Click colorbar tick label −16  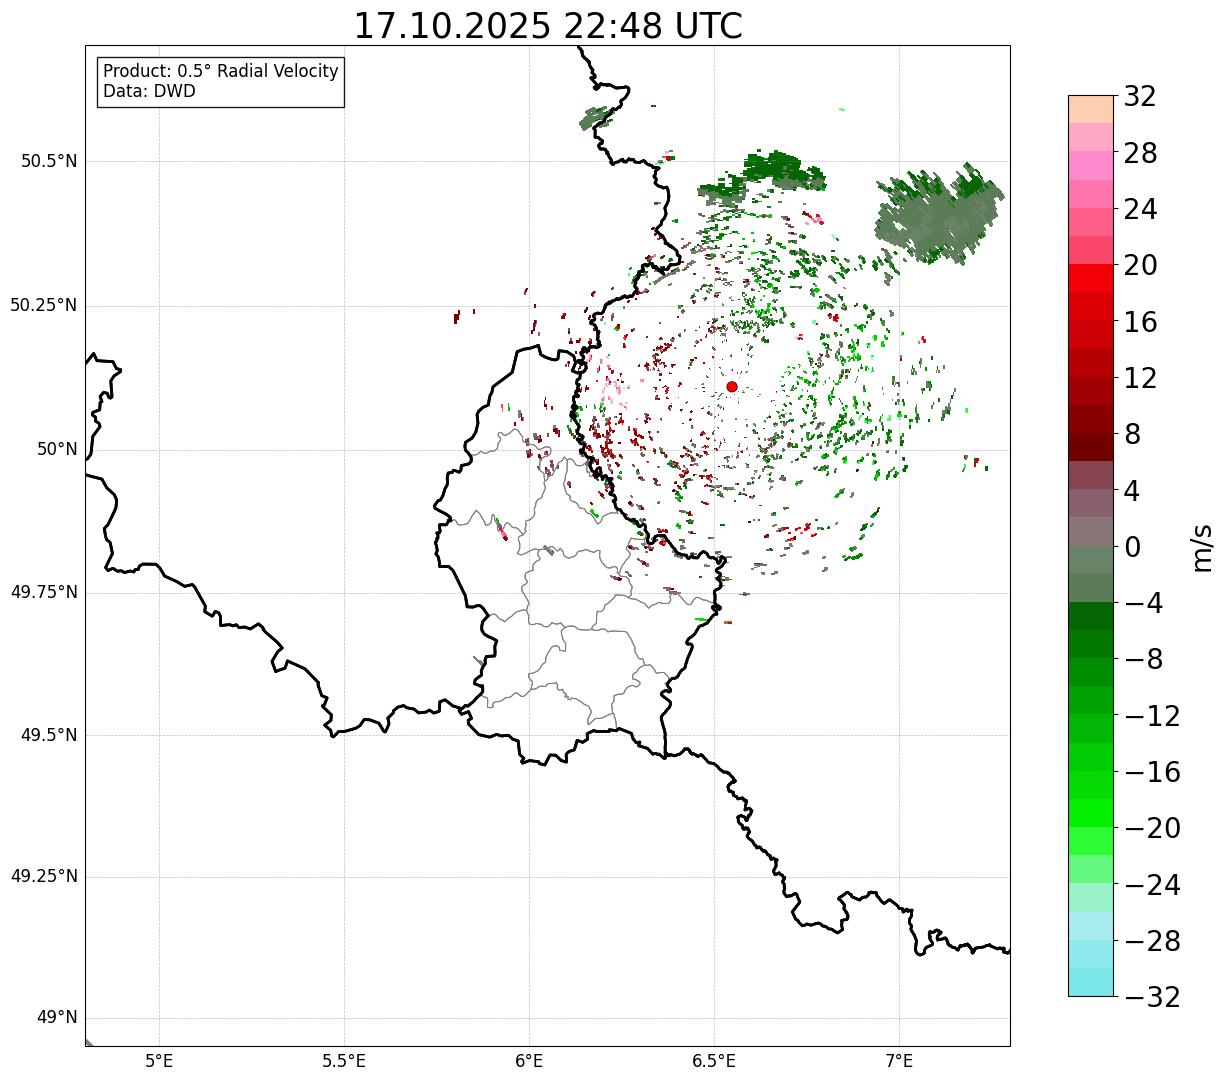click(x=1152, y=772)
